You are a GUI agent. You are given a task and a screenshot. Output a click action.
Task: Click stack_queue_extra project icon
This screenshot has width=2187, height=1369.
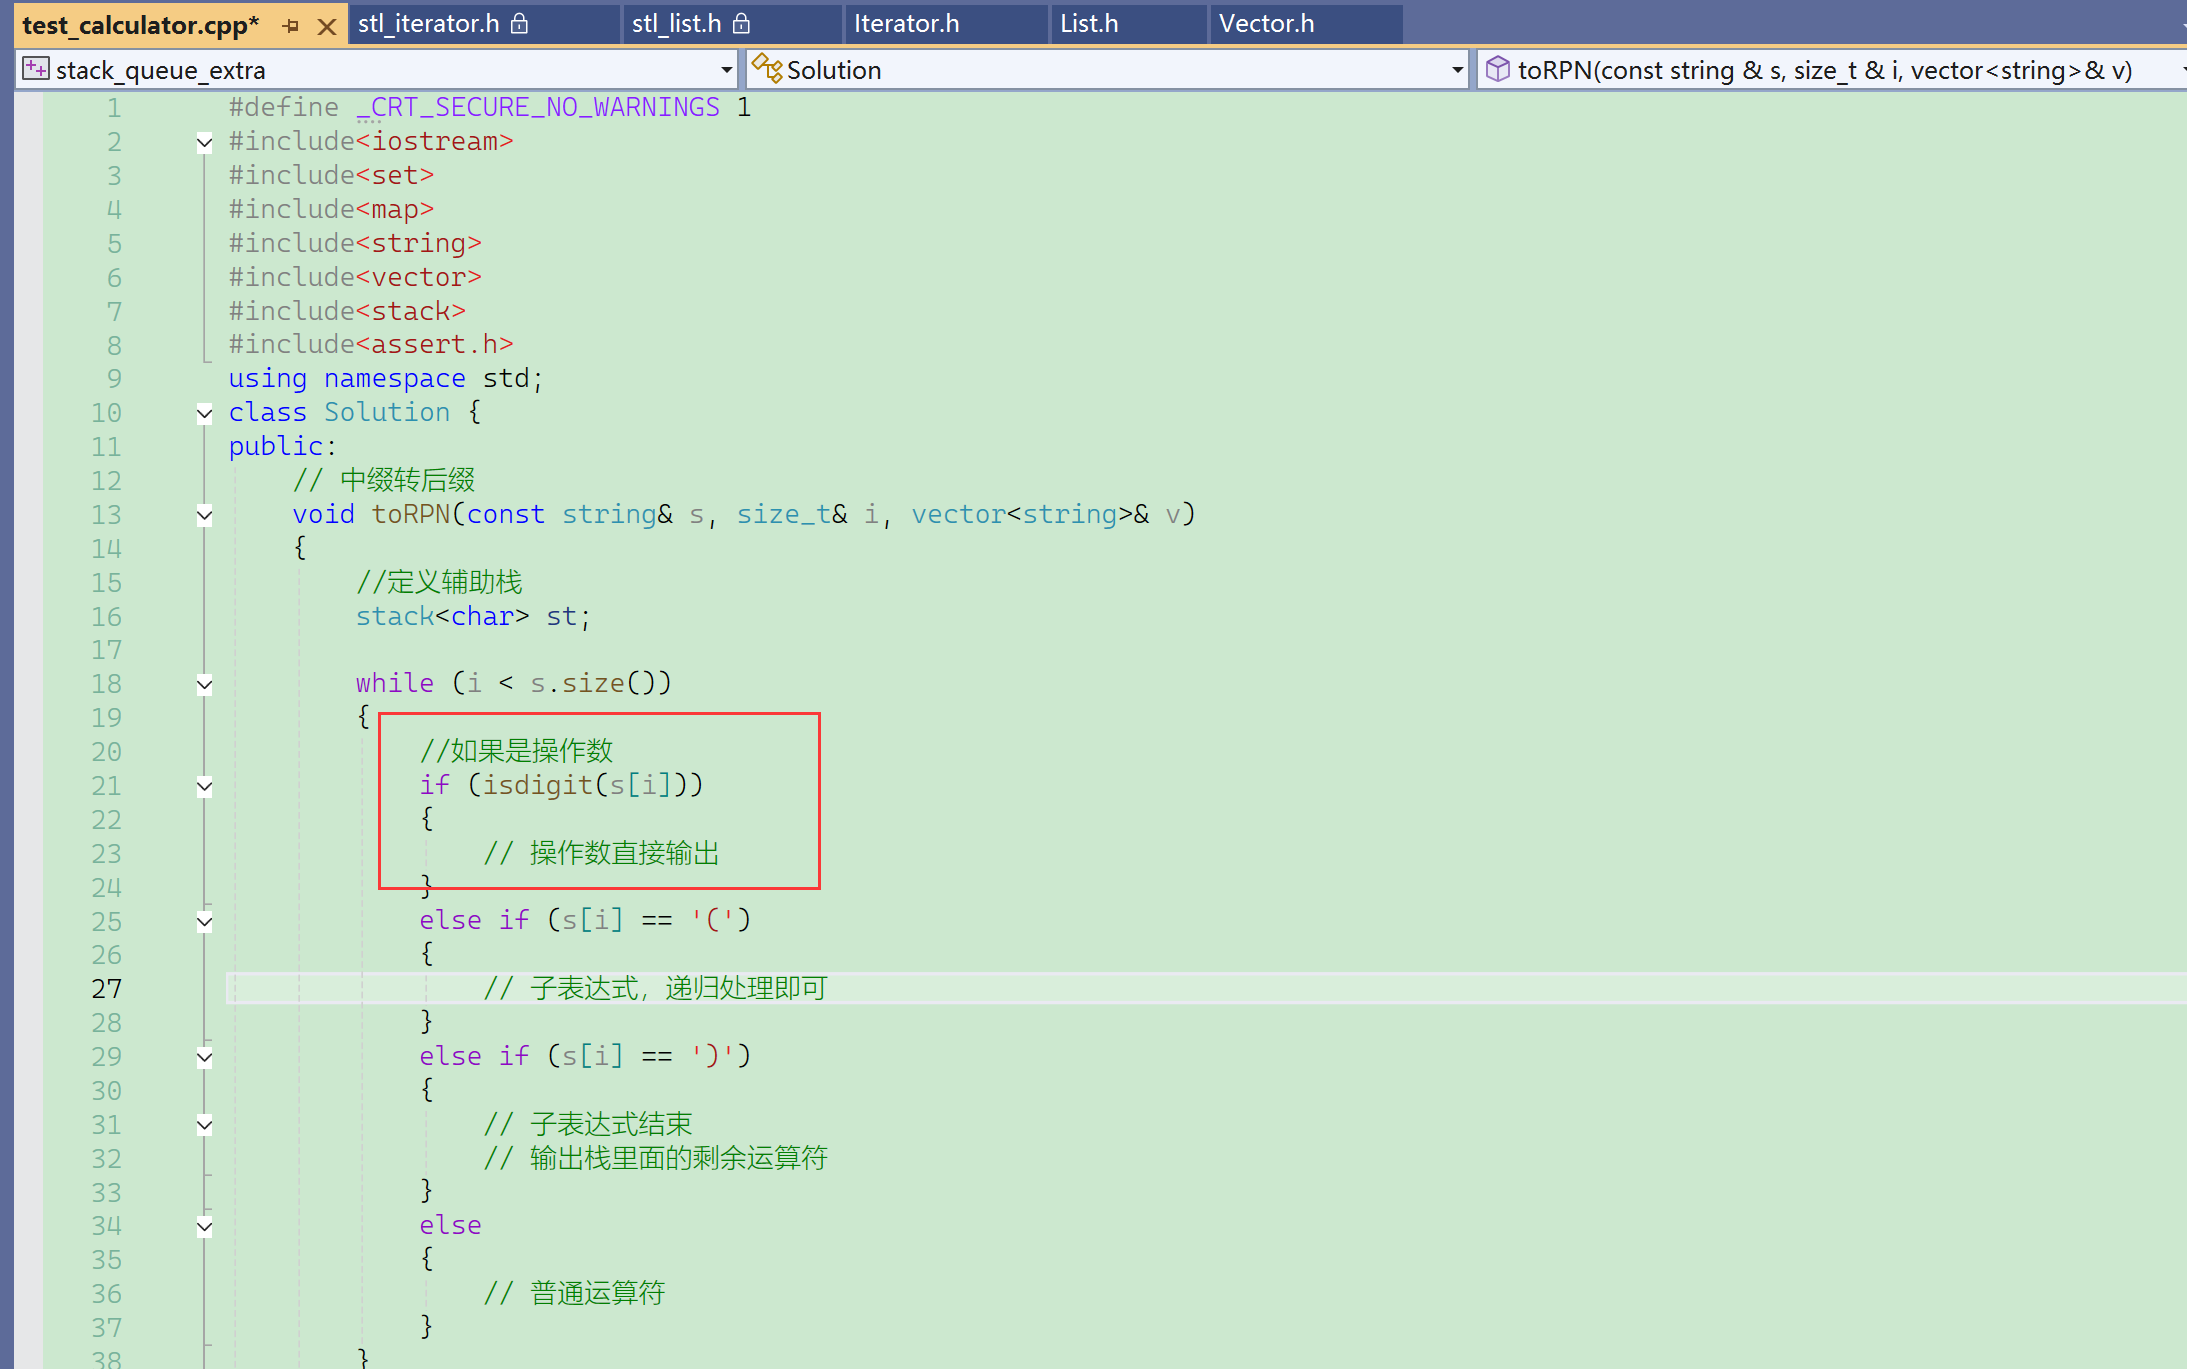[36, 69]
